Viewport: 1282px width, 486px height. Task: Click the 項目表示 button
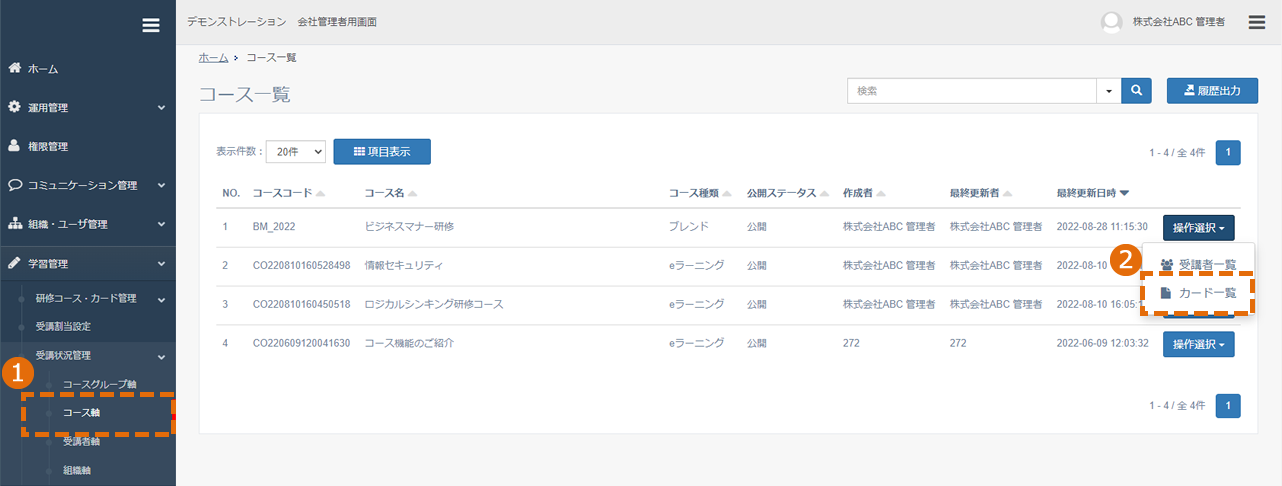point(382,151)
